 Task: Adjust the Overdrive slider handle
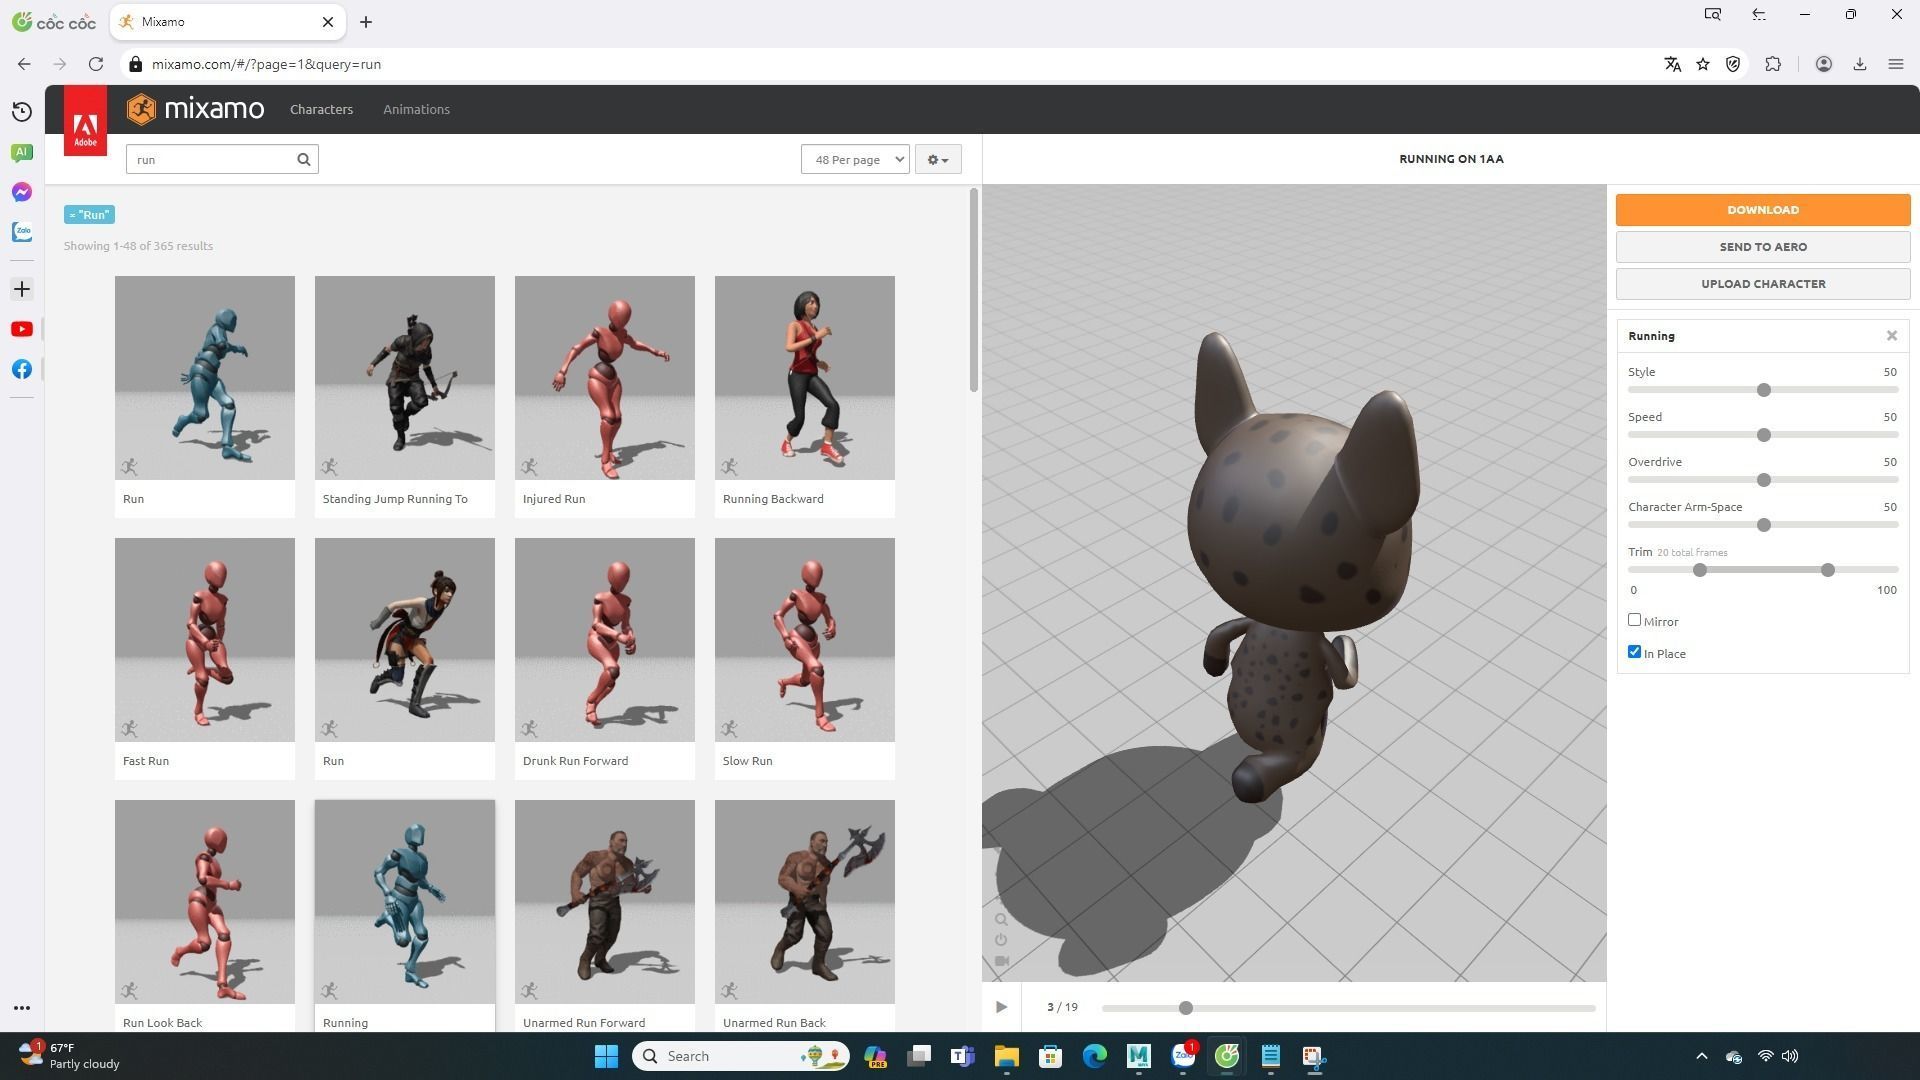[1764, 480]
